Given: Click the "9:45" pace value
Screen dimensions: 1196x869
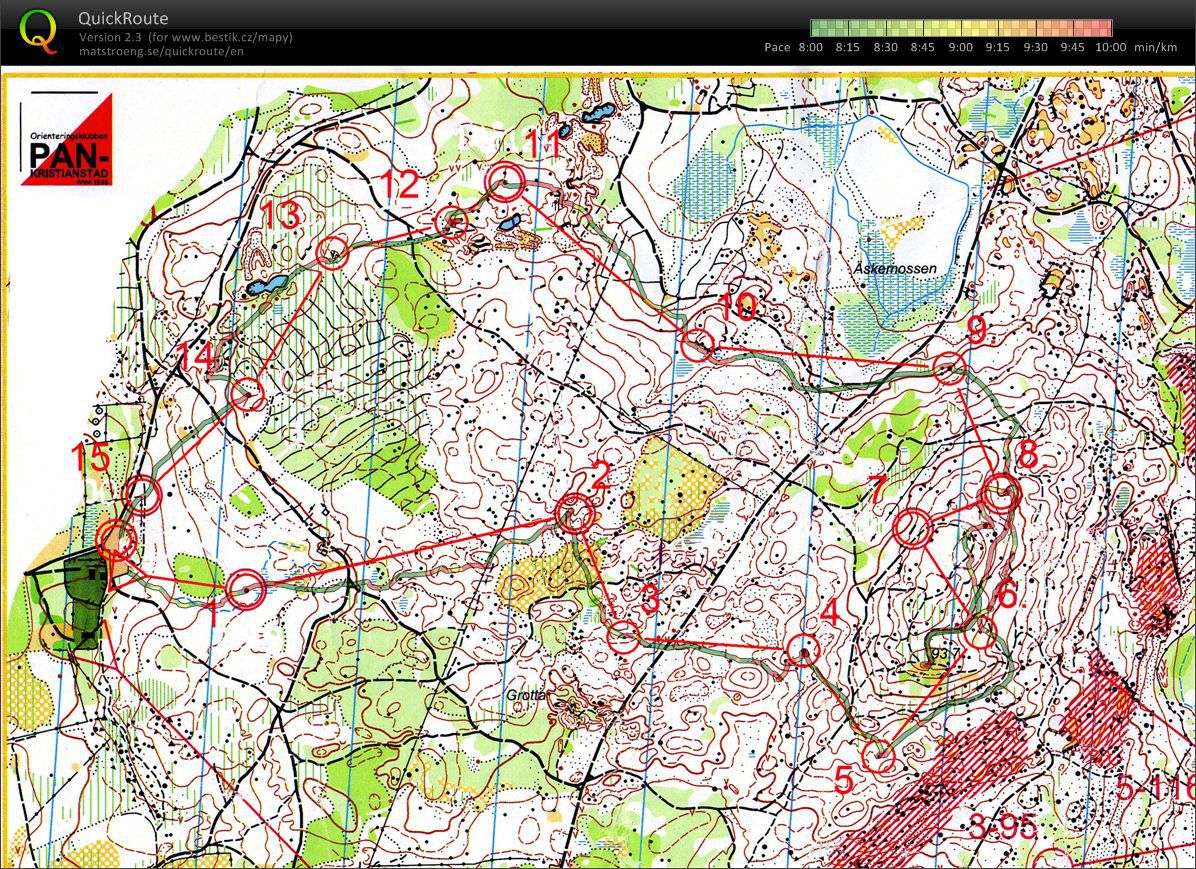Looking at the screenshot, I should pos(1072,47).
